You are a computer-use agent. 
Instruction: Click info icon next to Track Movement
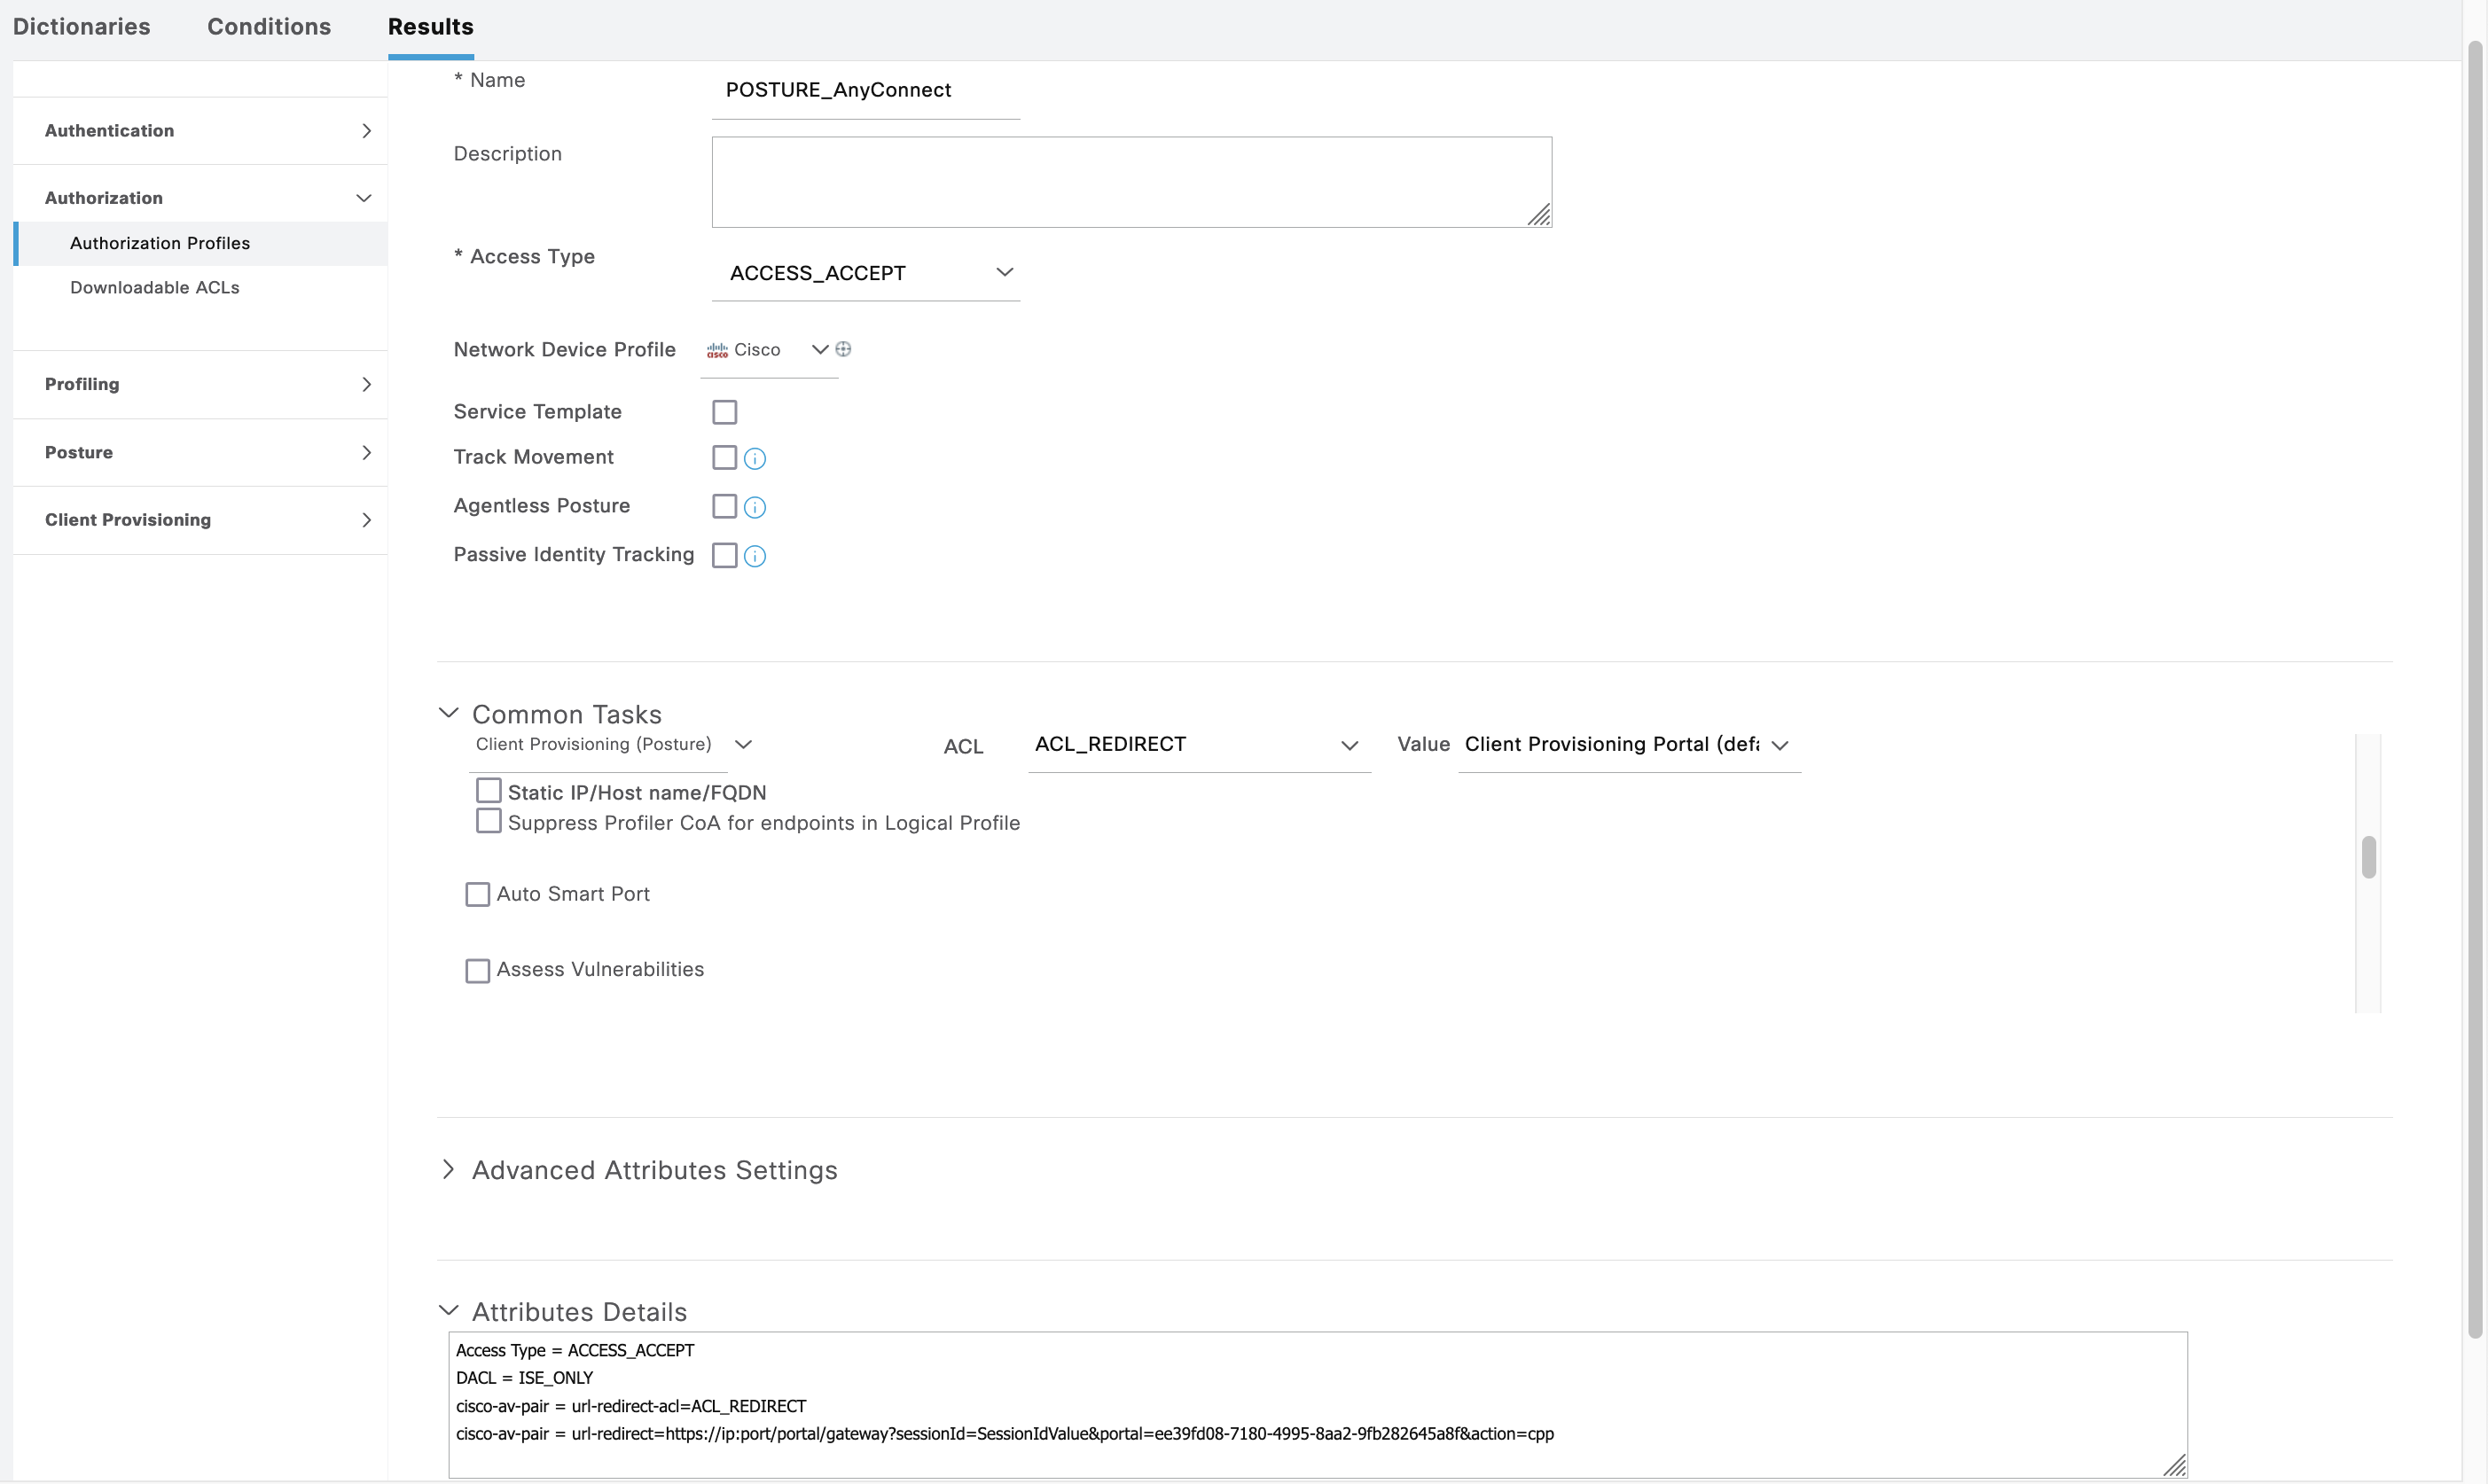click(x=755, y=459)
